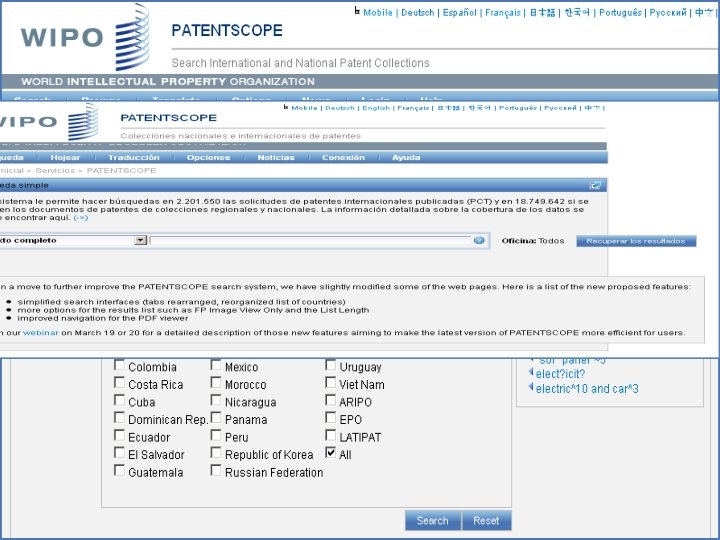Check the El Salvador checkbox
Image resolution: width=720 pixels, height=540 pixels.
tap(119, 453)
